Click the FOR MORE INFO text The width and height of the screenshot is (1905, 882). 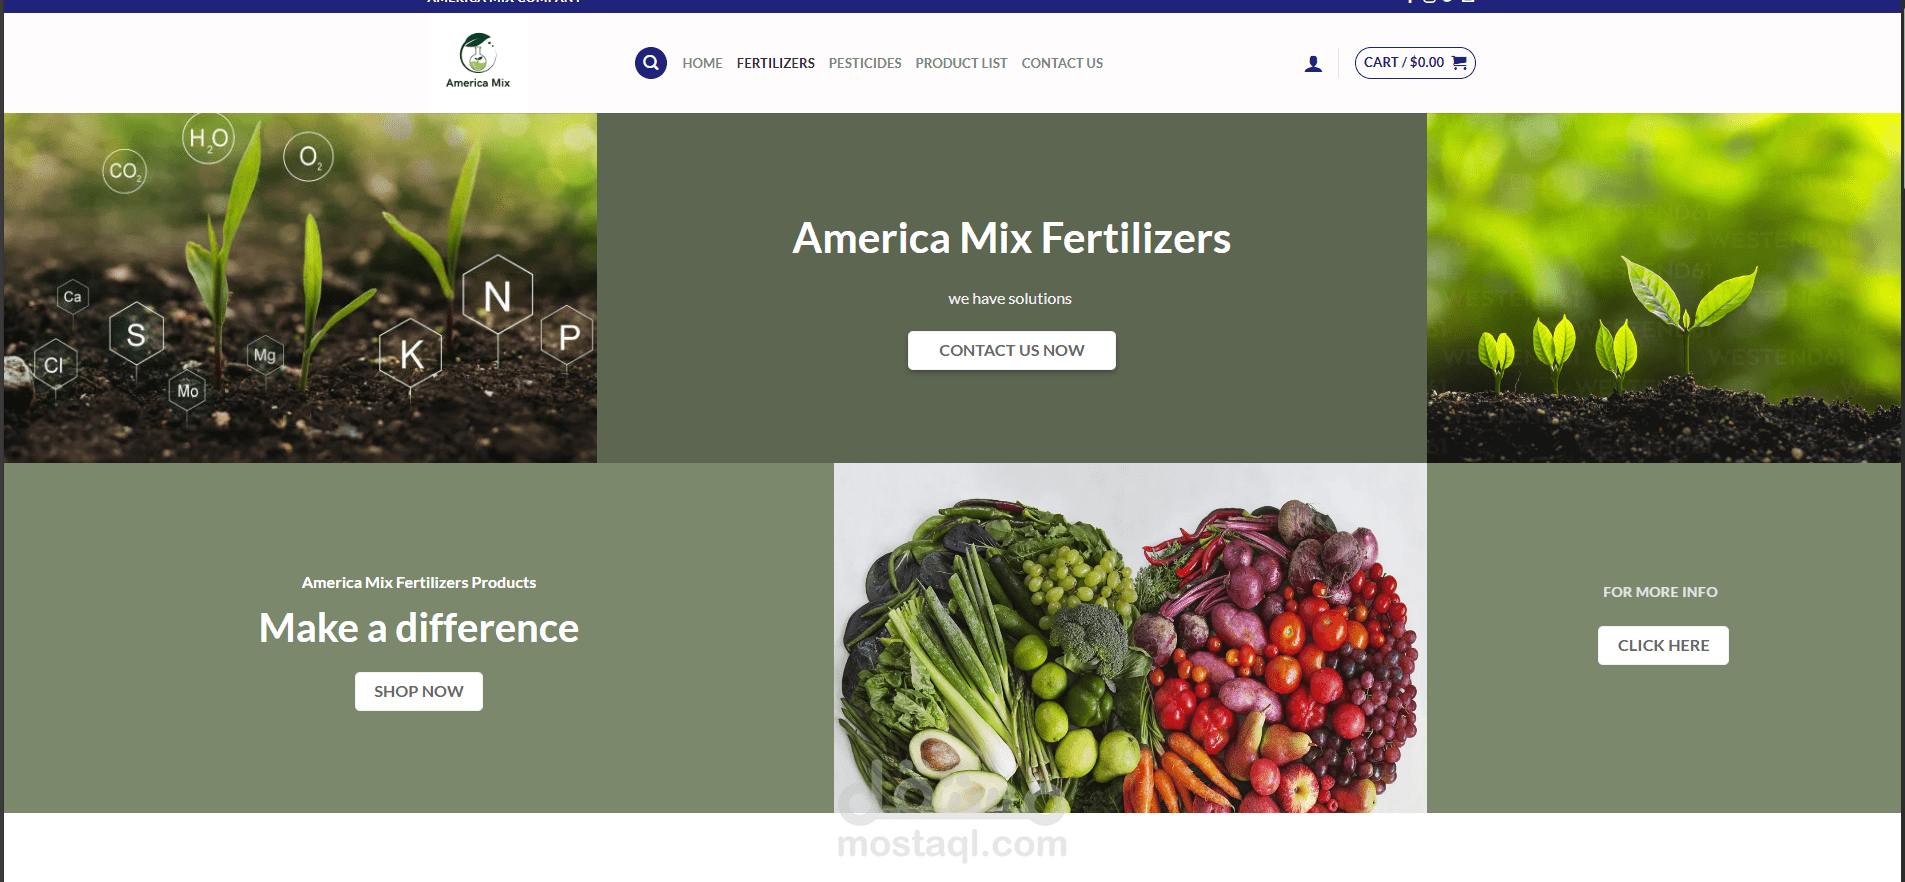point(1660,592)
